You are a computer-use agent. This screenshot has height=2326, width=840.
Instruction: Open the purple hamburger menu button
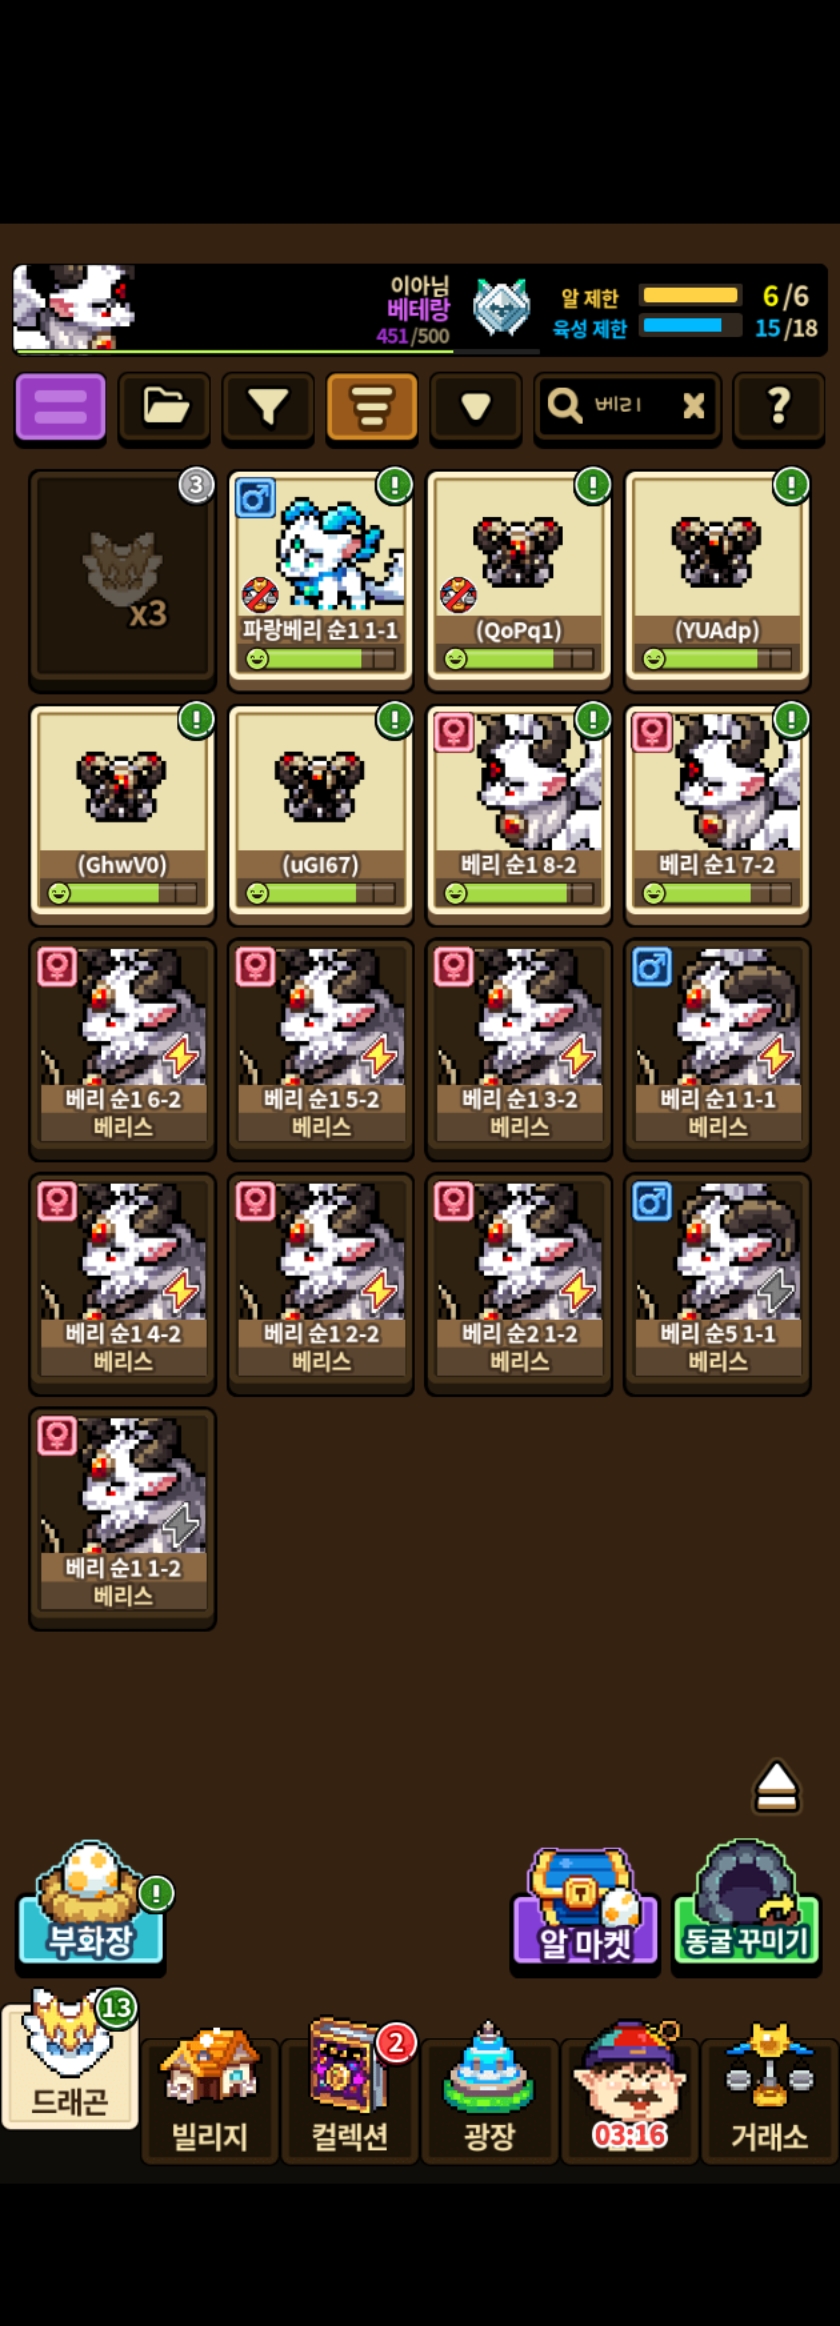tap(61, 407)
